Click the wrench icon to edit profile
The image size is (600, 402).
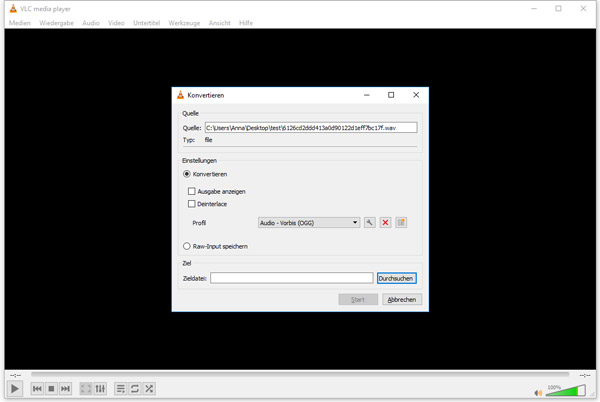coord(370,223)
